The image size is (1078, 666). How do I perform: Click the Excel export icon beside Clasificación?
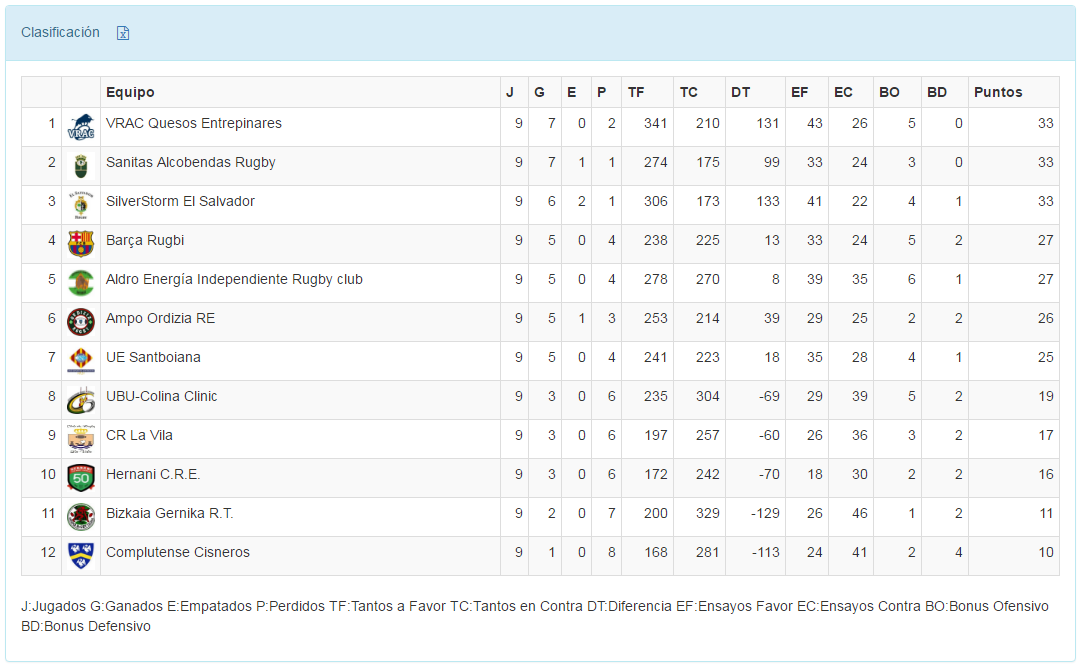coord(123,33)
